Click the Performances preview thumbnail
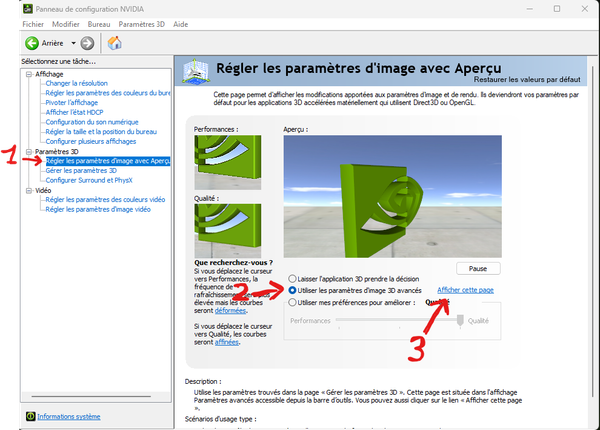 pyautogui.click(x=228, y=162)
